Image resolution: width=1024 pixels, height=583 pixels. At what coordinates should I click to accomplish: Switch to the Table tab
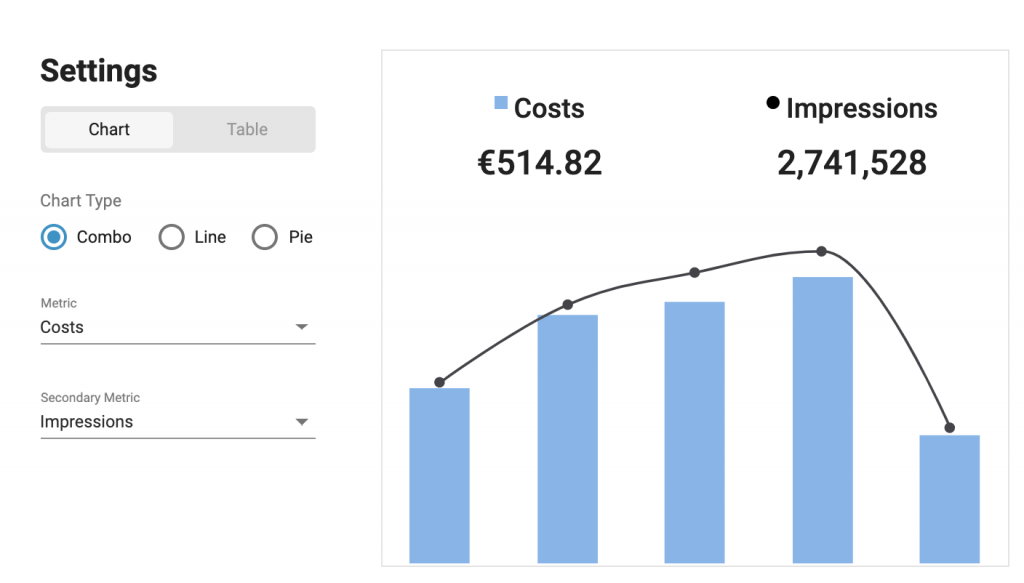coord(247,129)
